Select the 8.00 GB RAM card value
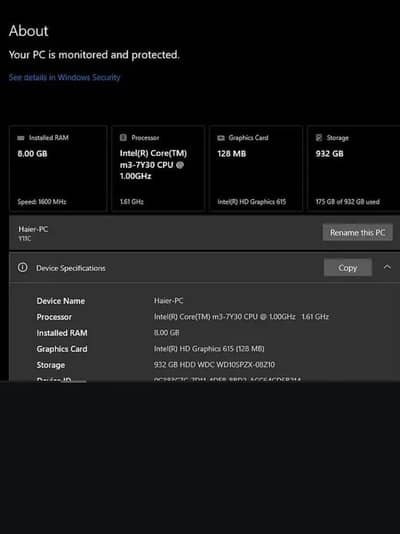This screenshot has height=534, width=400. pyautogui.click(x=32, y=154)
